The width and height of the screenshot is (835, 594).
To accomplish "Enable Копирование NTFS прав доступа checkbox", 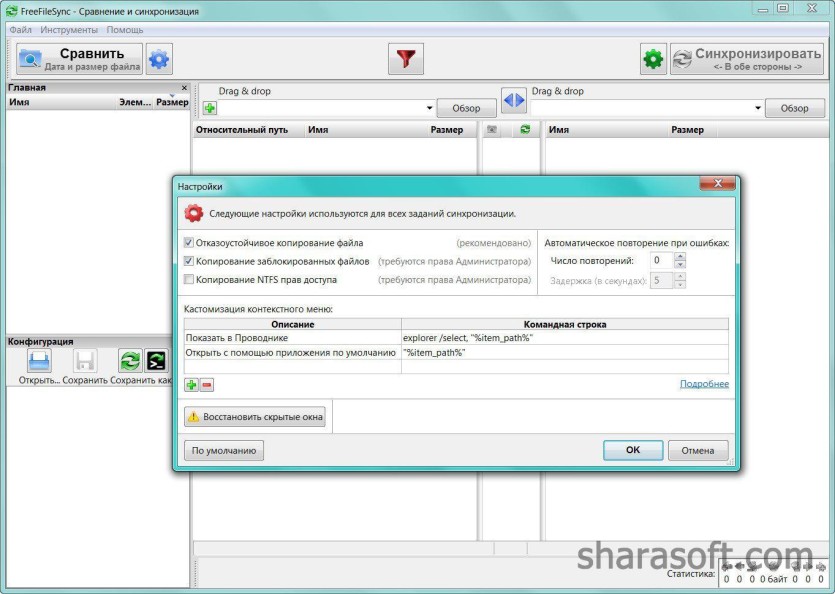I will click(189, 279).
